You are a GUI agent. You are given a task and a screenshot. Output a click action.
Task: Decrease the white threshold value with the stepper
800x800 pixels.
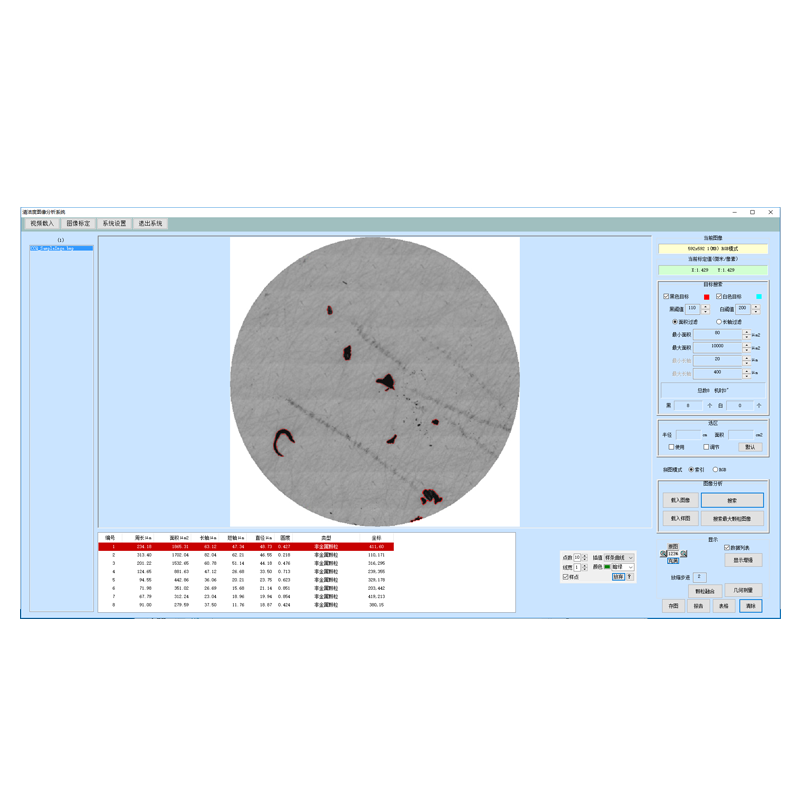[756, 312]
